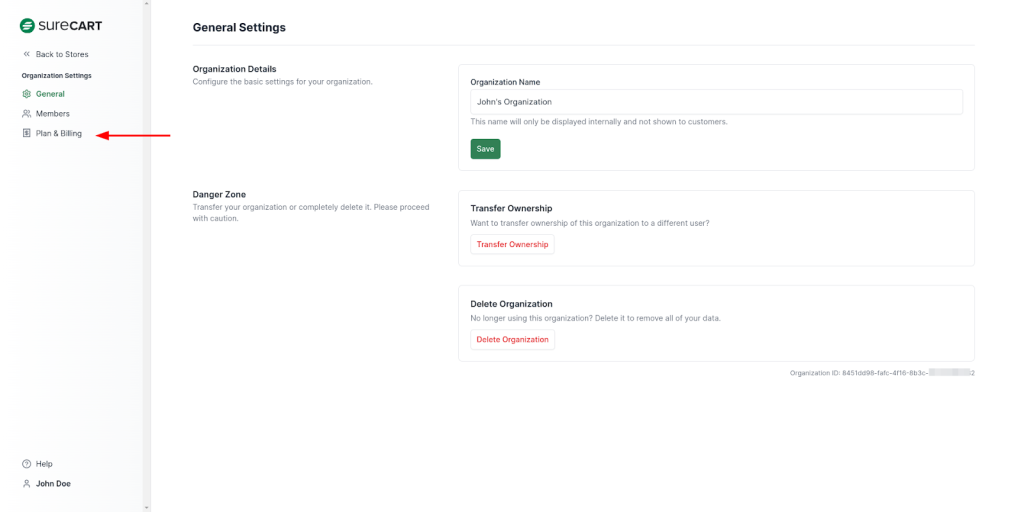Click the SureCart logo icon
The width and height of the screenshot is (1024, 512).
(x=27, y=25)
